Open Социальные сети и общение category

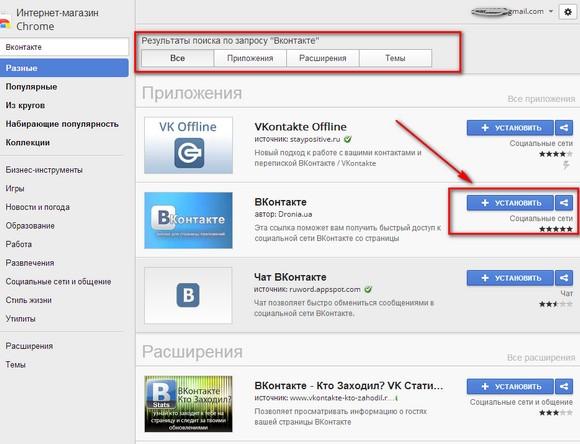(58, 282)
